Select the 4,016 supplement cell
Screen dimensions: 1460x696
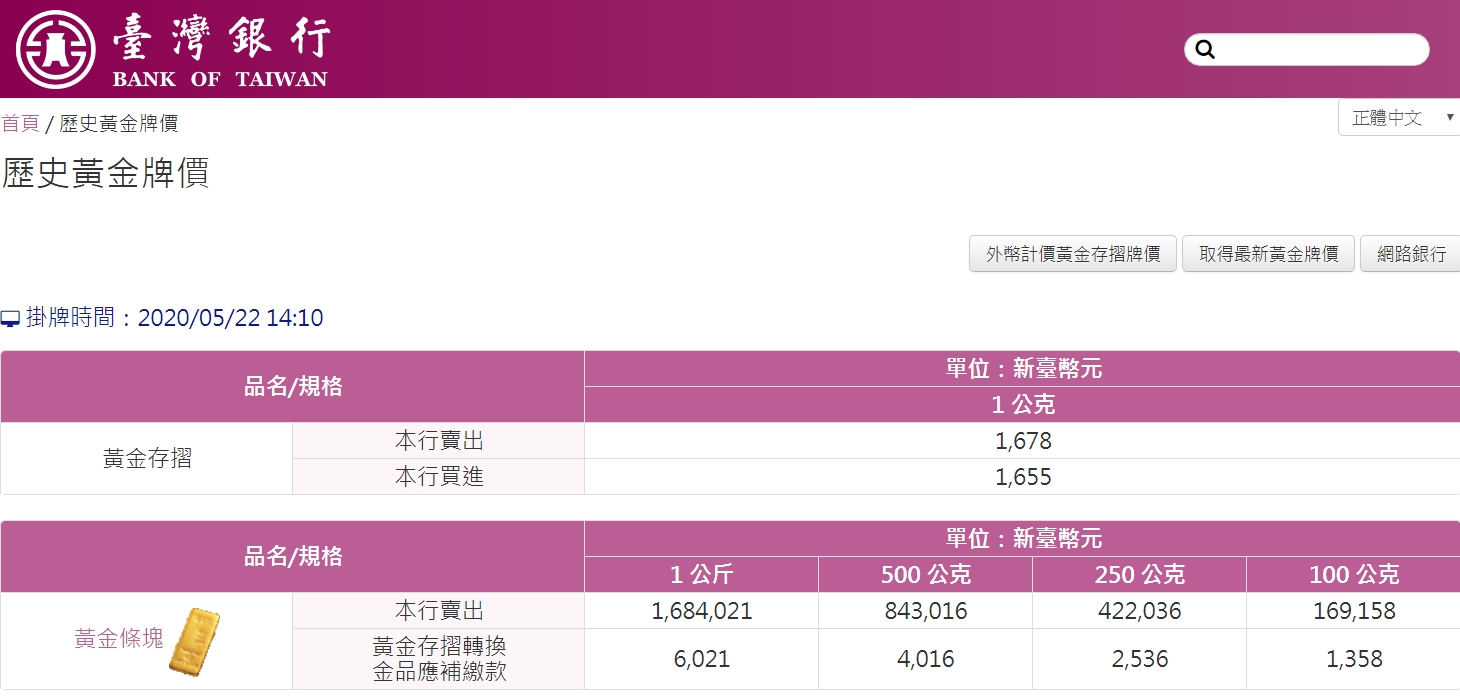click(x=926, y=659)
